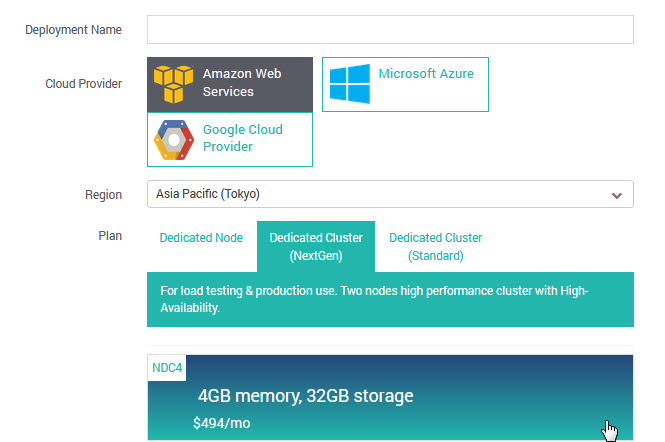The width and height of the screenshot is (665, 442).
Task: Click the AWS cubes logo icon
Action: coord(173,84)
